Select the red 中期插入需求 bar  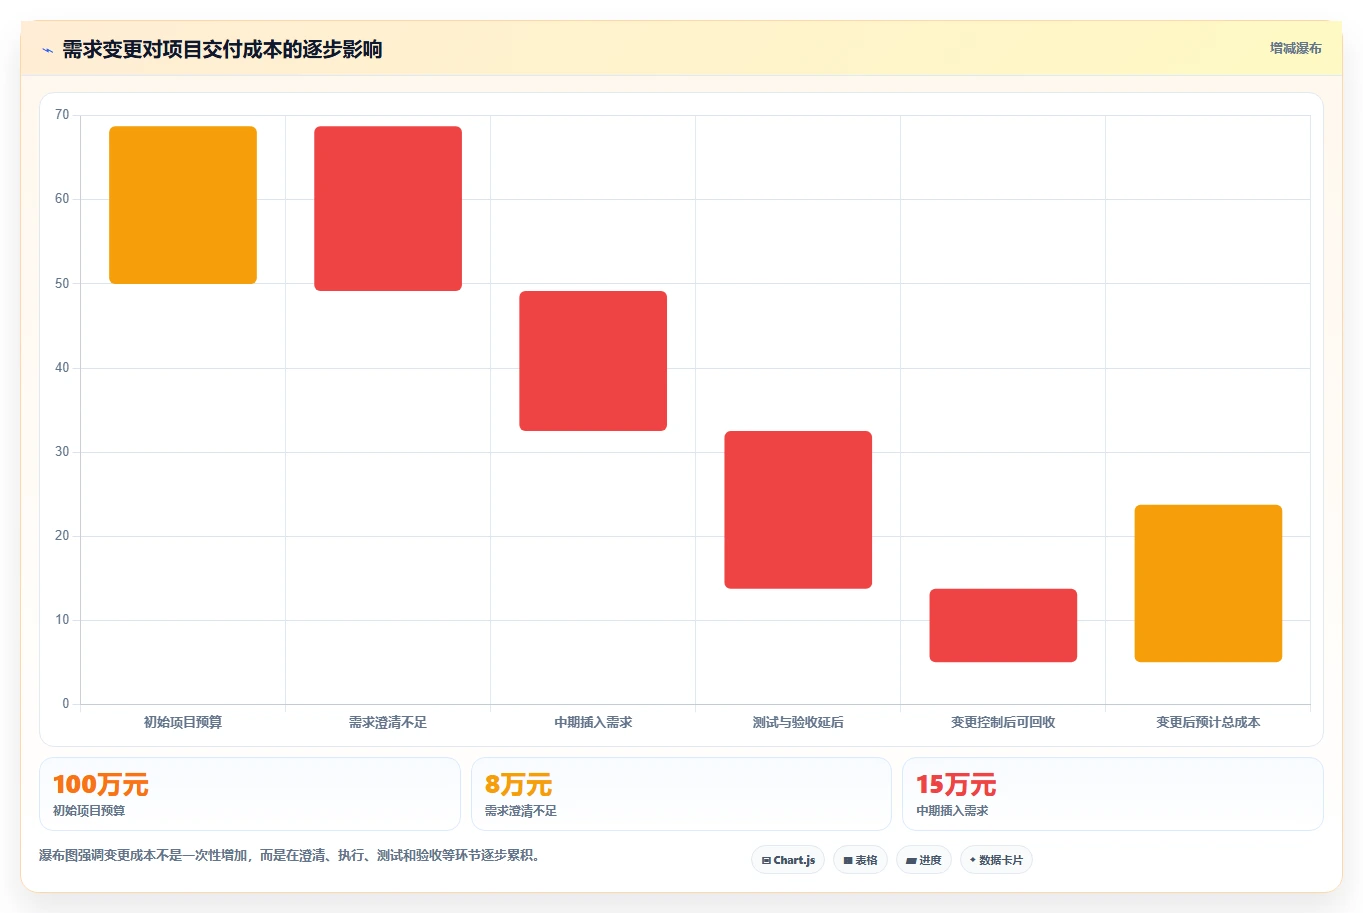(x=593, y=361)
